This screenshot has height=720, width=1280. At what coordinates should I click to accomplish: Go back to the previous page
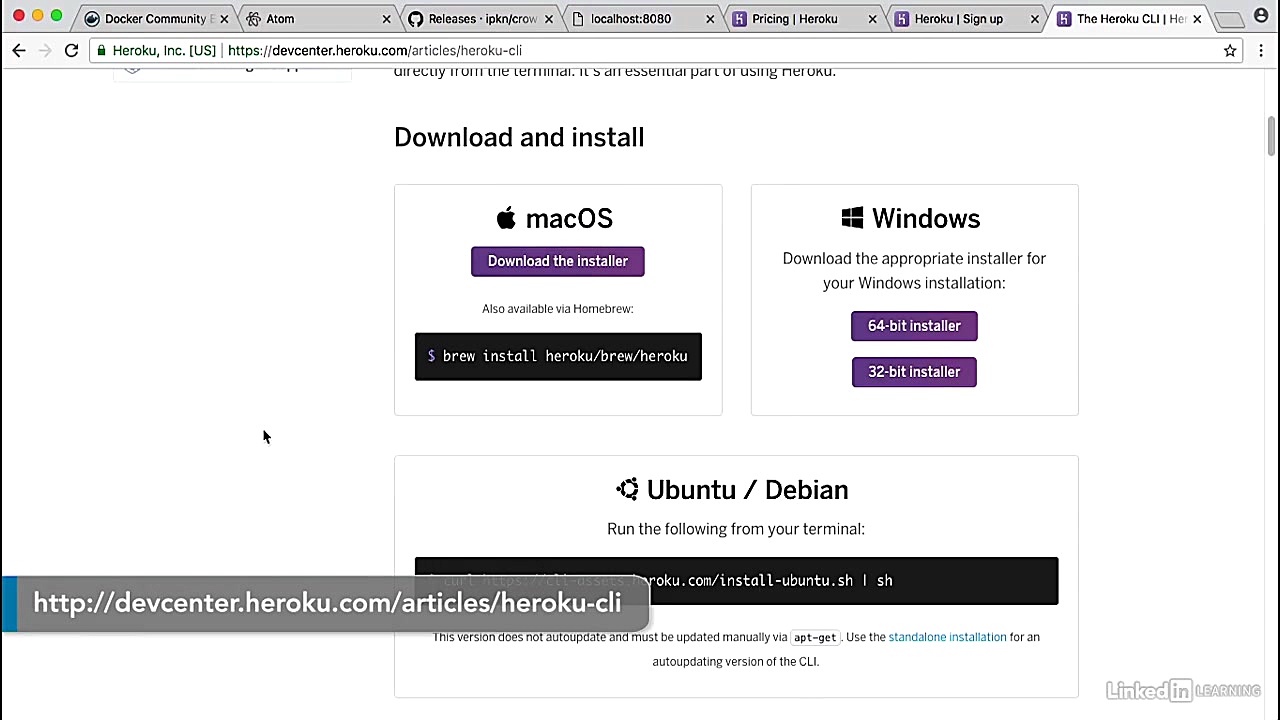(x=19, y=50)
